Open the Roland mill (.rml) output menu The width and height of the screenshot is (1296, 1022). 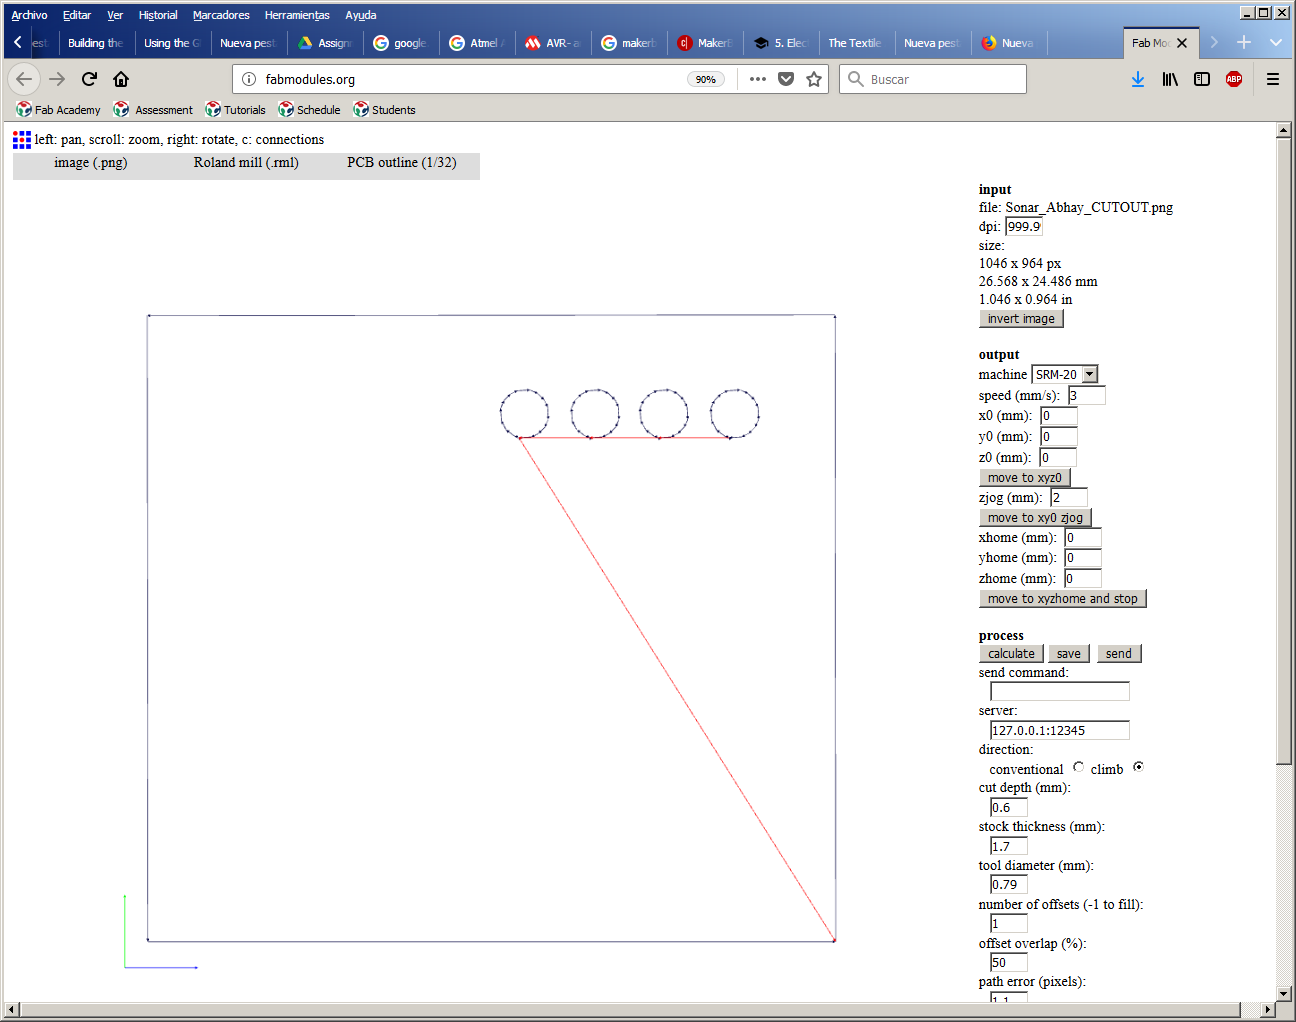[x=246, y=163]
